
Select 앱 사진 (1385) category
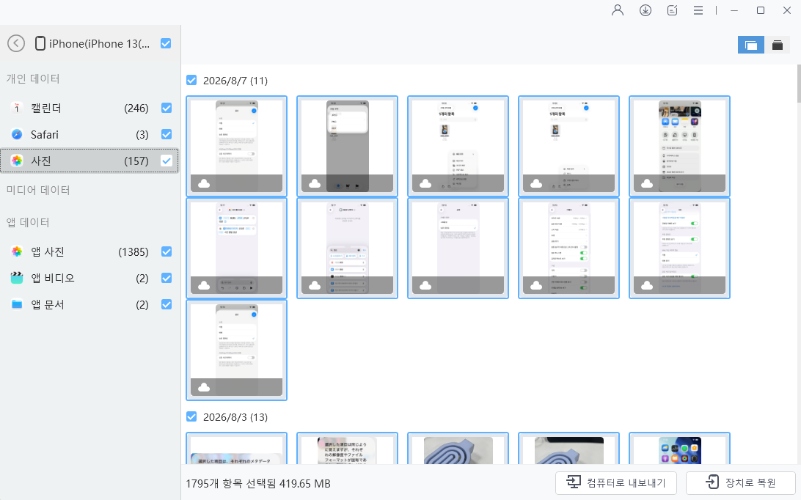coord(89,252)
